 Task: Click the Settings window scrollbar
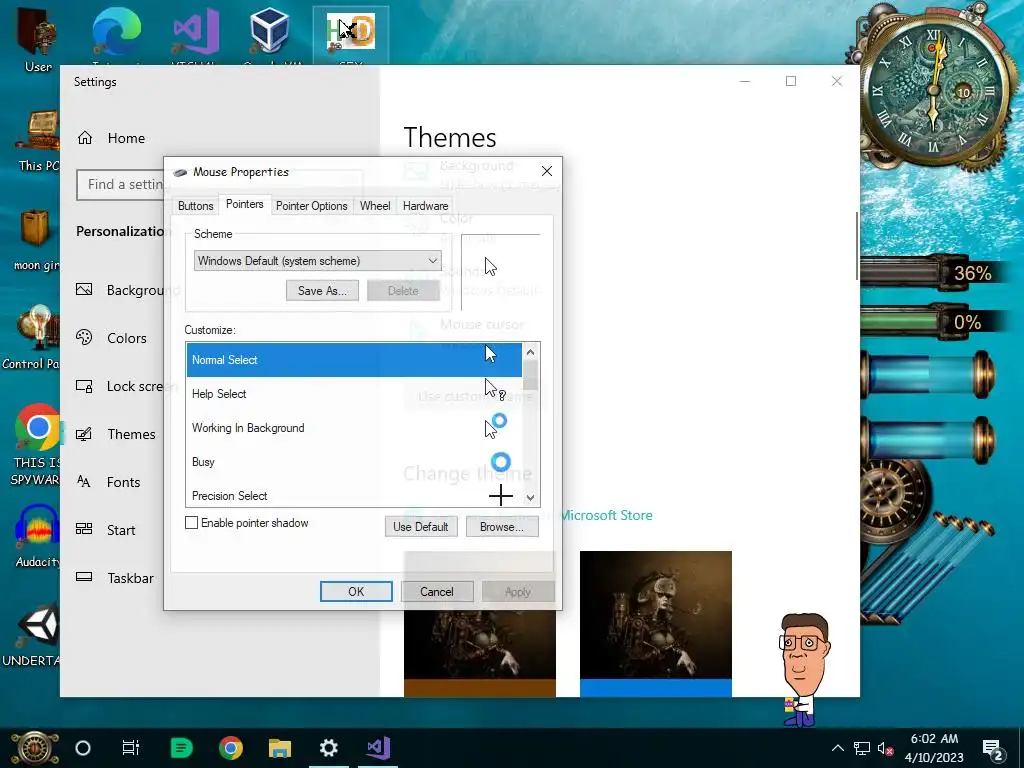click(x=857, y=246)
